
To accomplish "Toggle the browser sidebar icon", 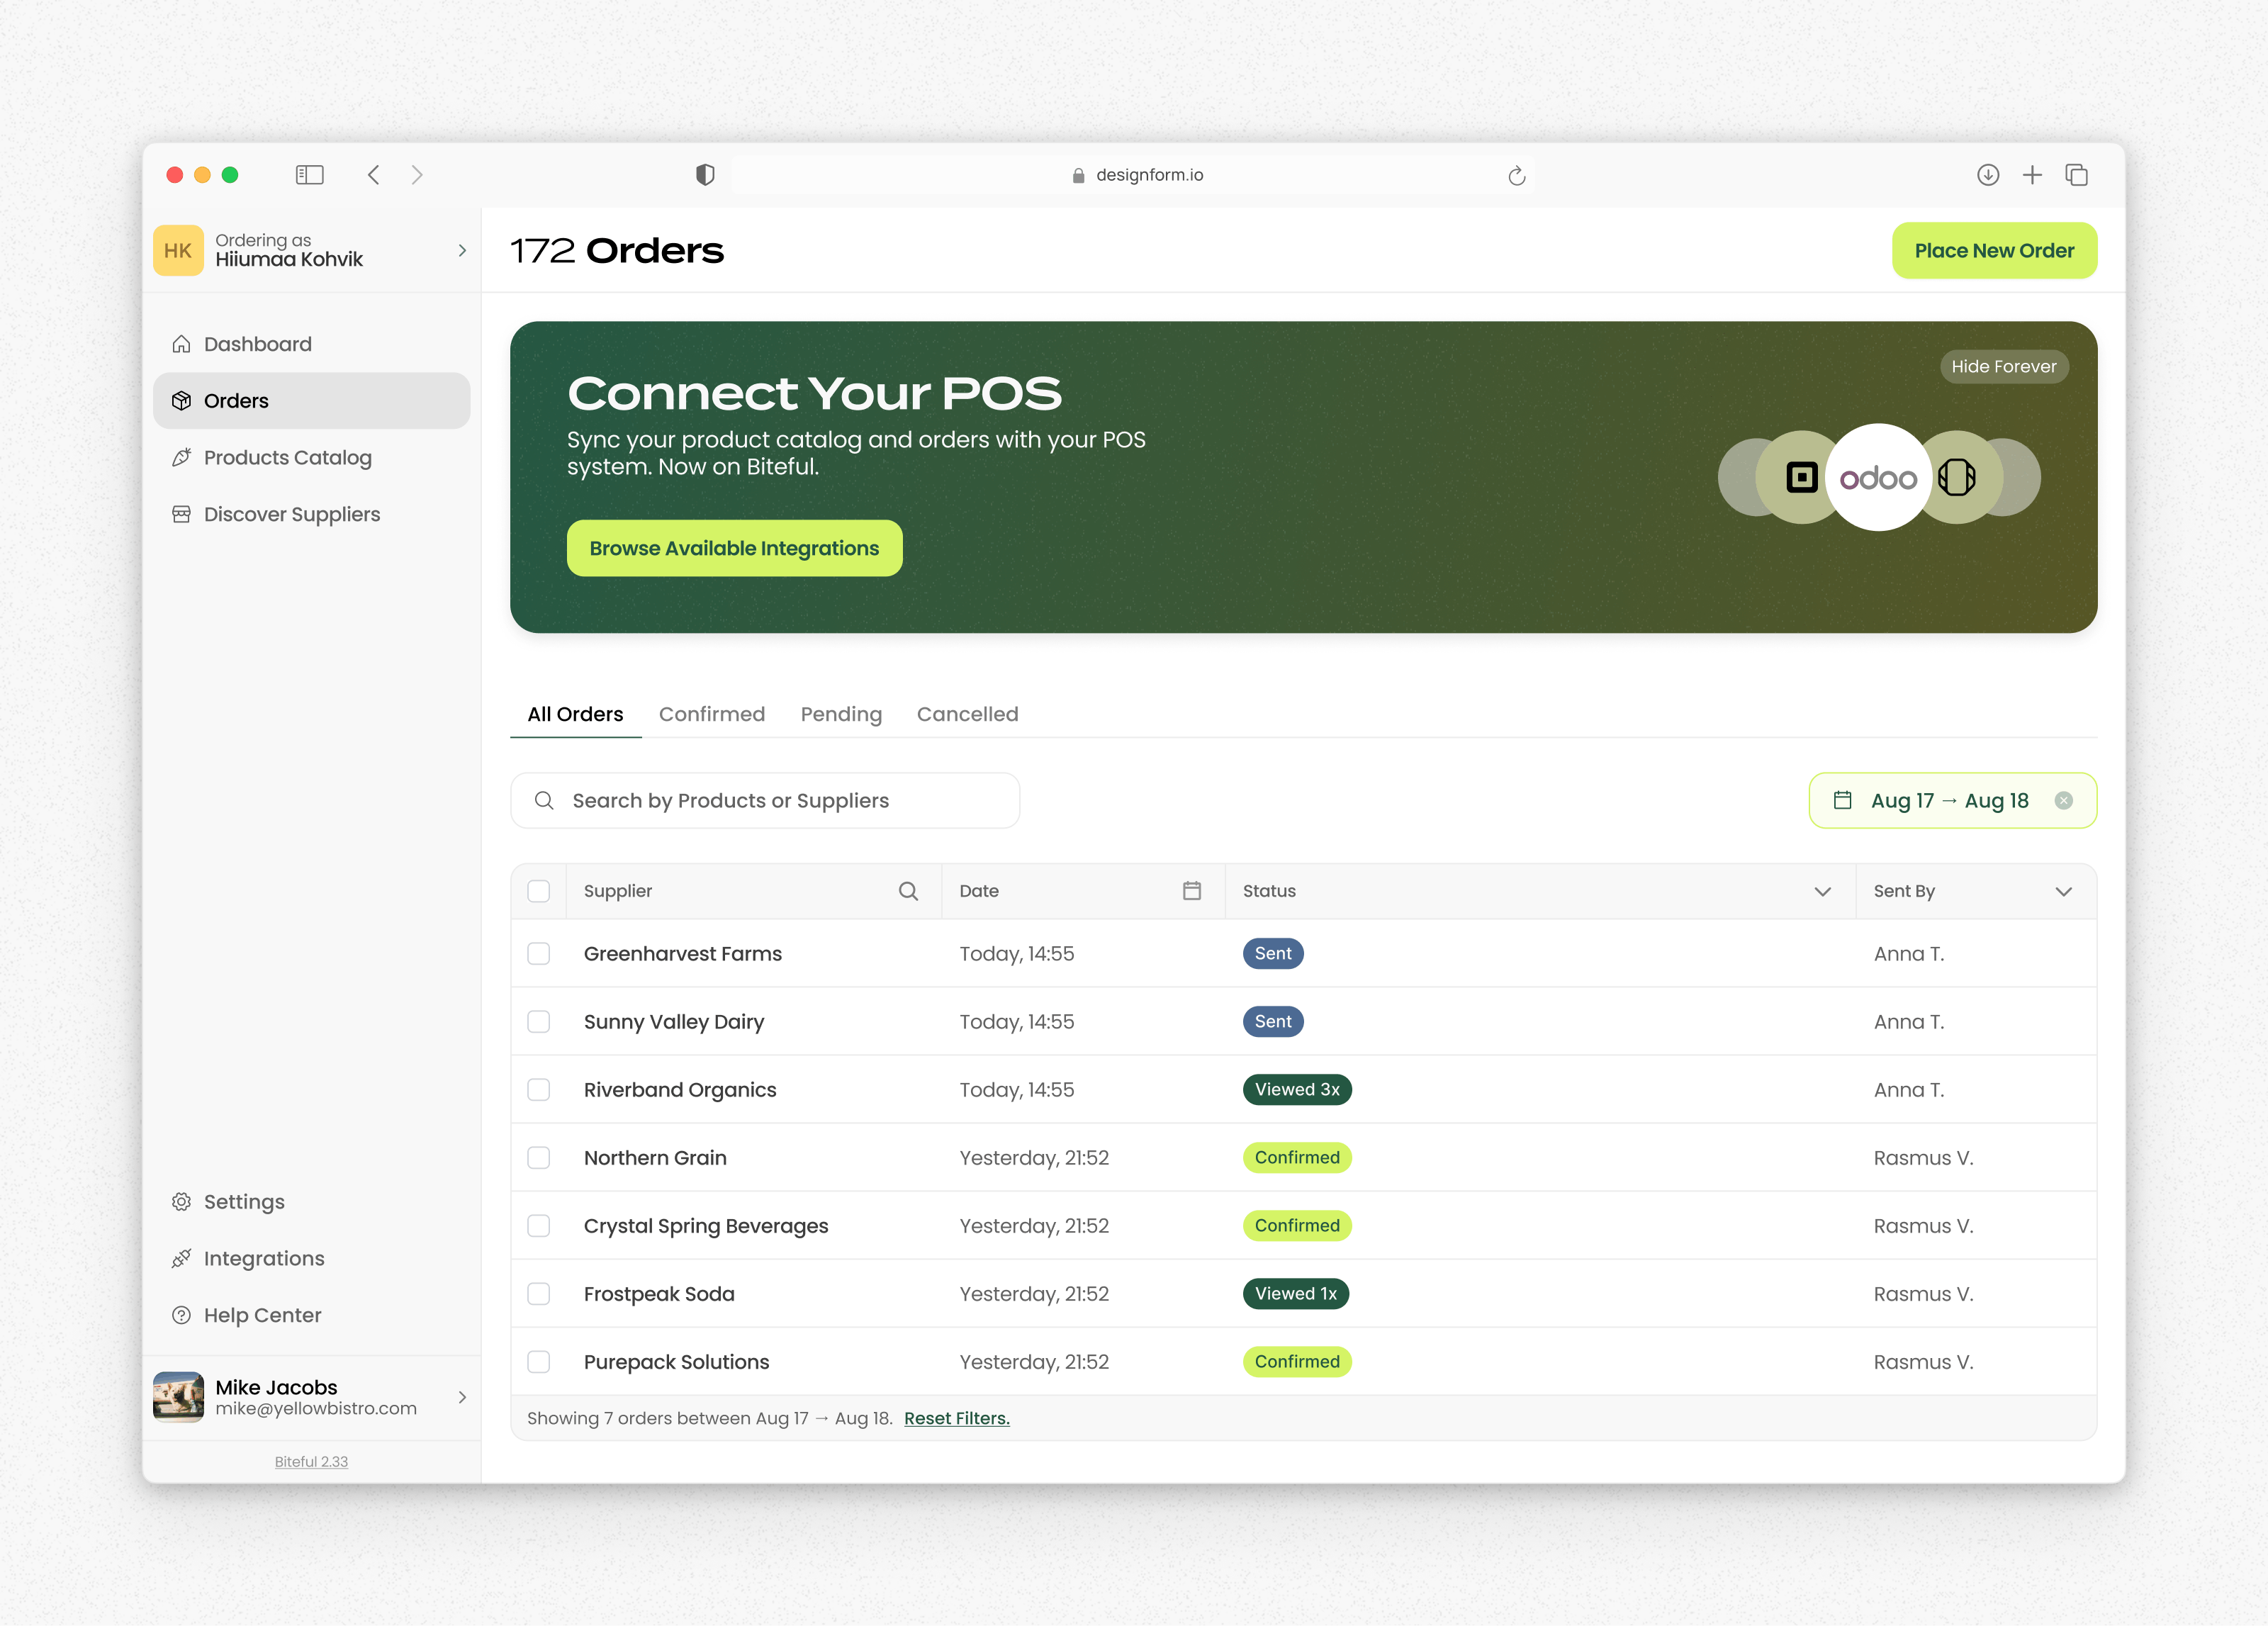I will [x=310, y=175].
